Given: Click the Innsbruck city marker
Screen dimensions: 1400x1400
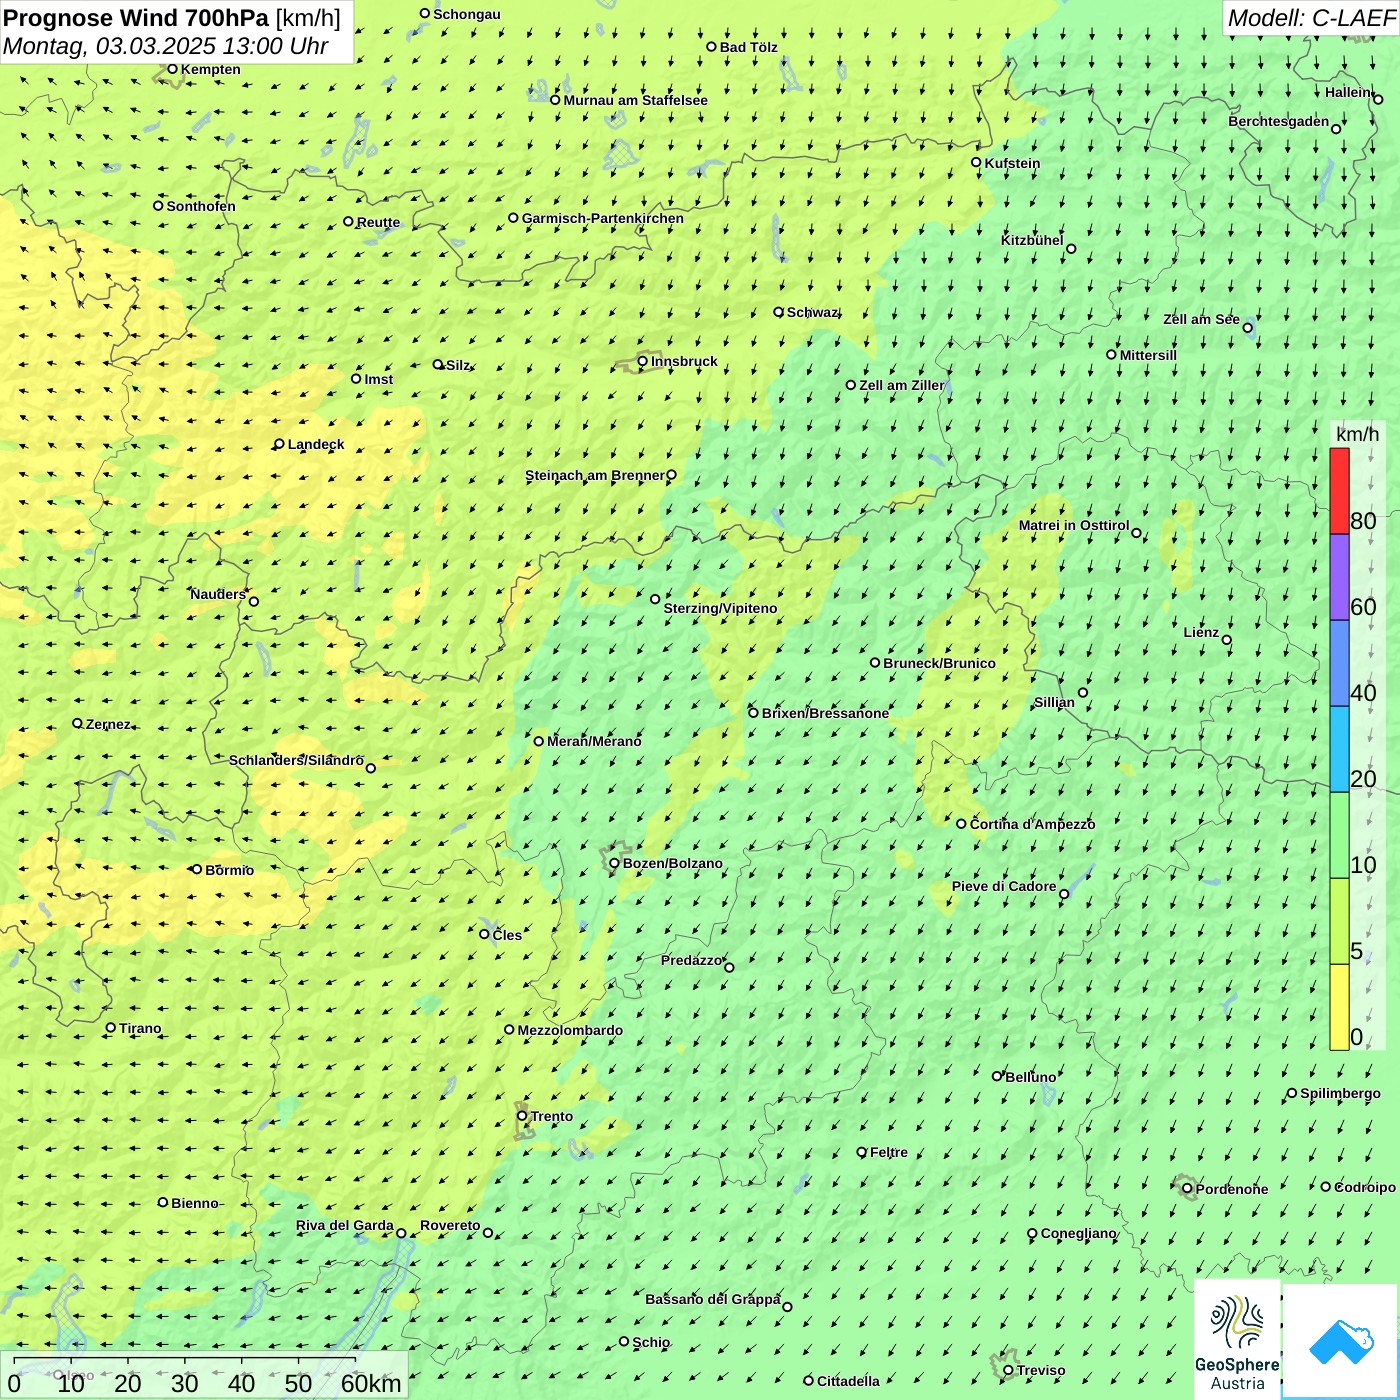Looking at the screenshot, I should [x=643, y=361].
